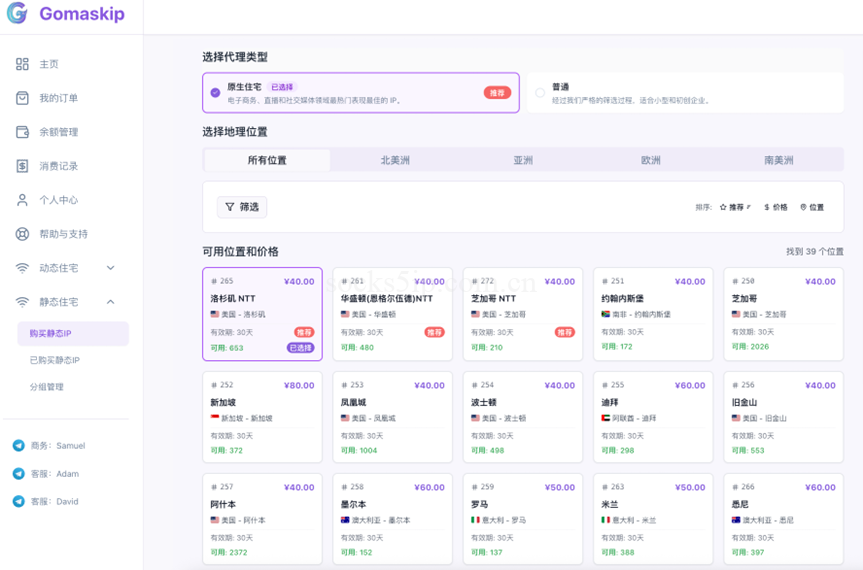Screen dimensions: 863x570
Task: Sort the list by 价格
Action: [776, 207]
